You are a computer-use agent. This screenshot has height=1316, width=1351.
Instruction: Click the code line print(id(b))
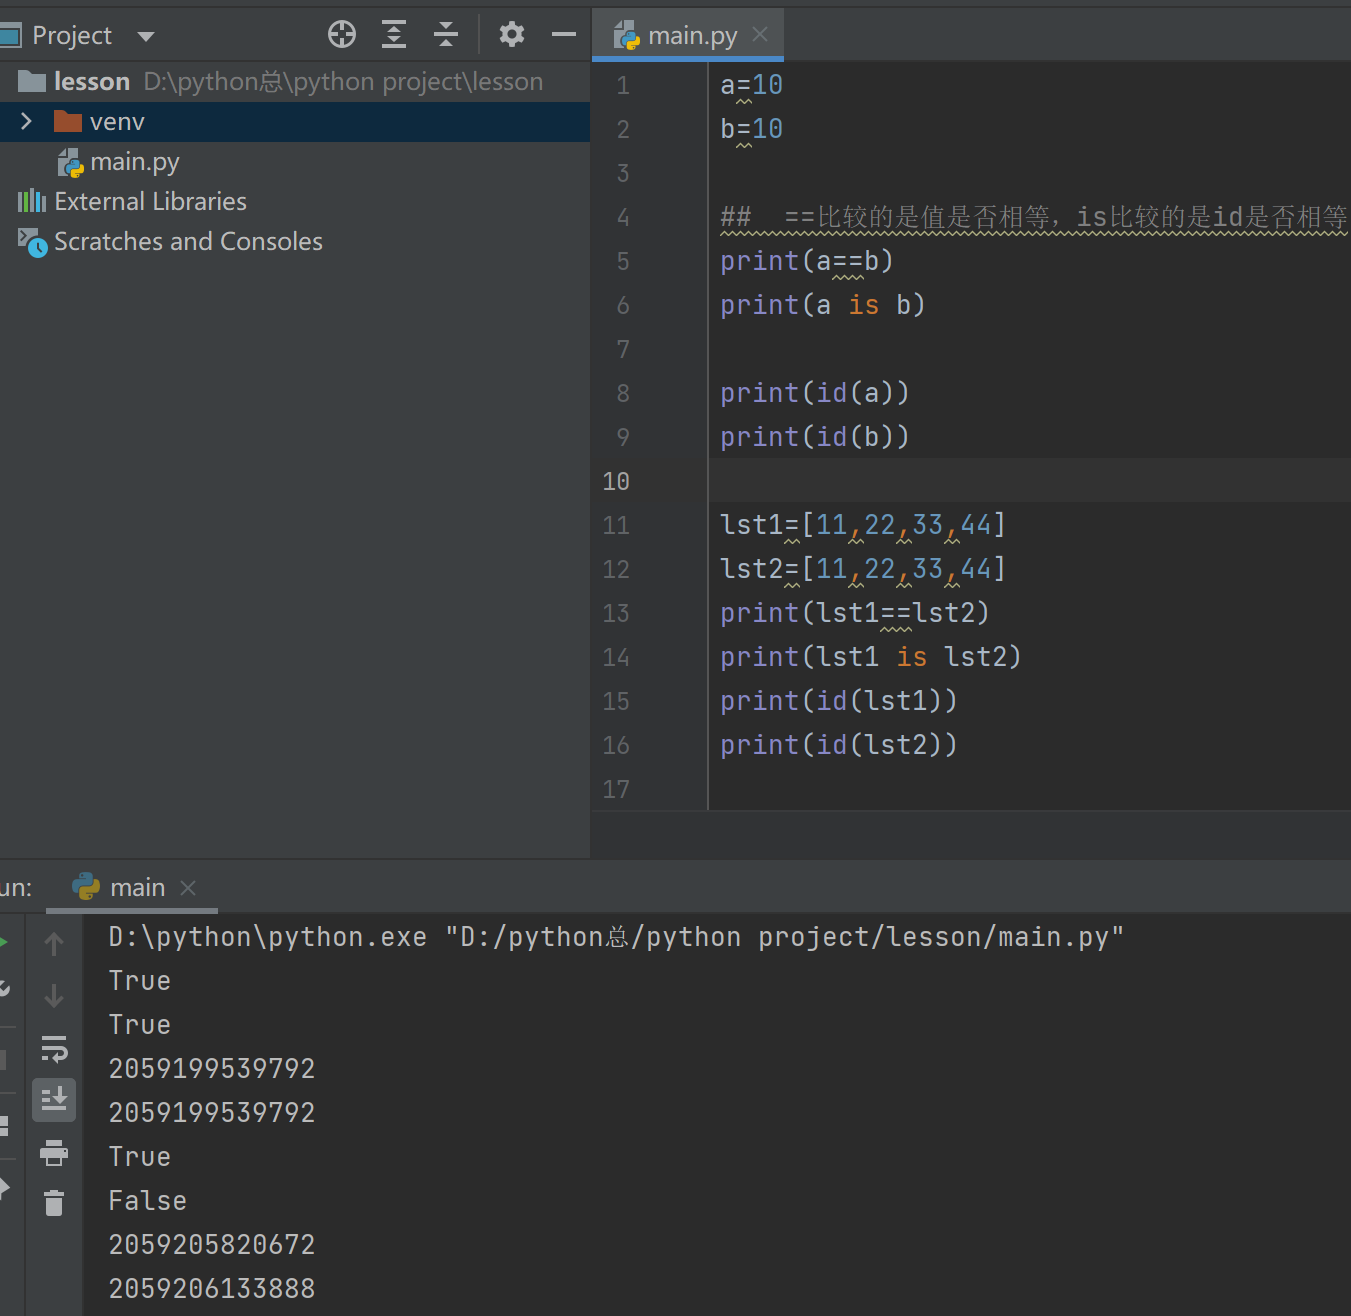pos(814,437)
